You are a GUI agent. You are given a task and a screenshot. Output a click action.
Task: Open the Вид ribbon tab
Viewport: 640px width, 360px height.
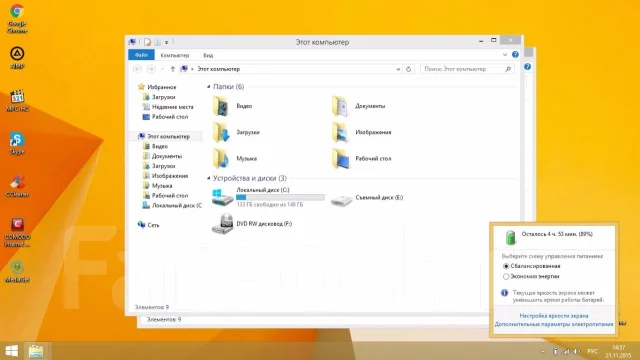(x=208, y=55)
